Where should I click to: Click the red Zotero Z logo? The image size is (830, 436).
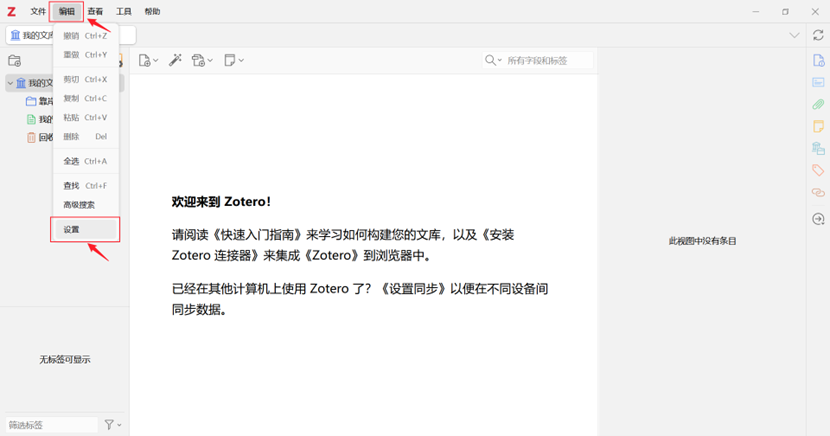11,12
